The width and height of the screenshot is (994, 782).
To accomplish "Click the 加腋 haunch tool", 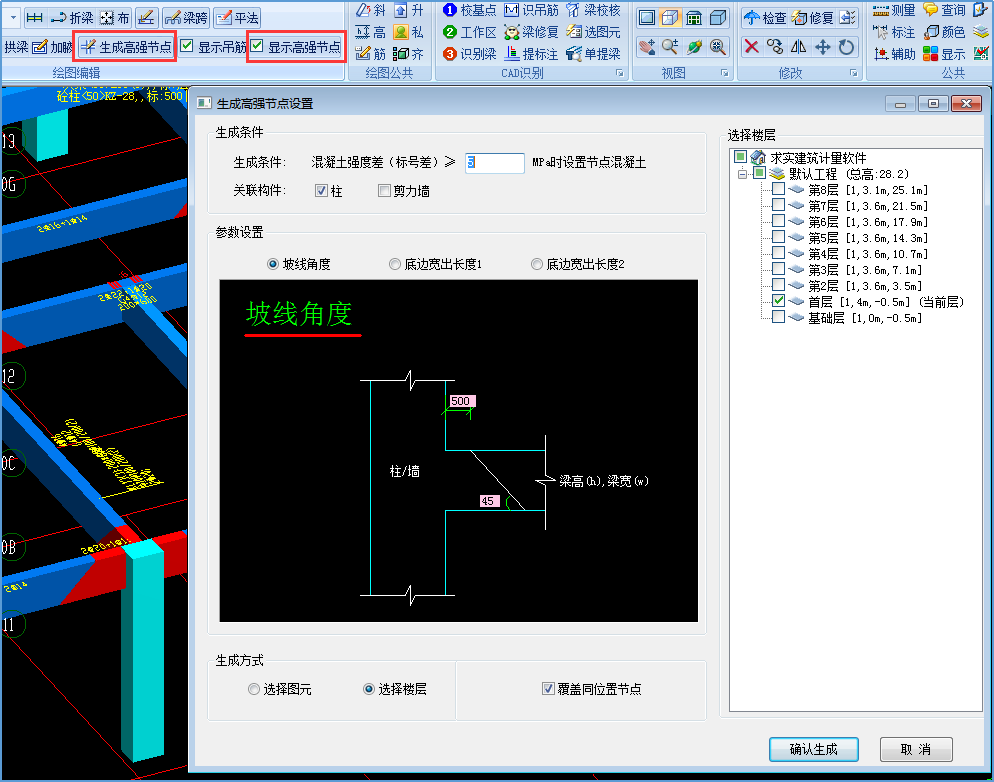I will coord(53,47).
